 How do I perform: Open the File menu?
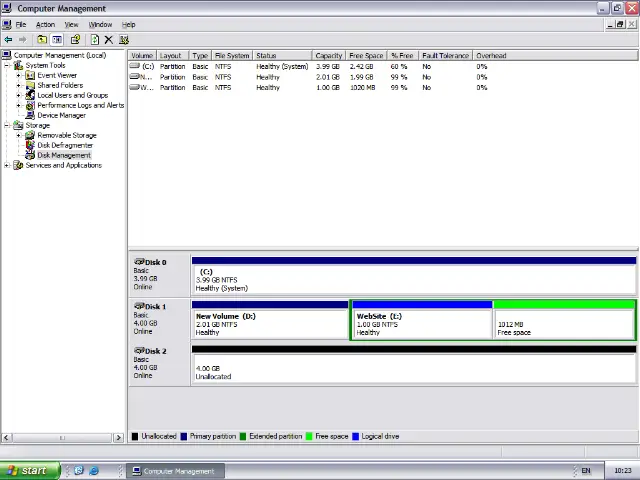[21, 24]
